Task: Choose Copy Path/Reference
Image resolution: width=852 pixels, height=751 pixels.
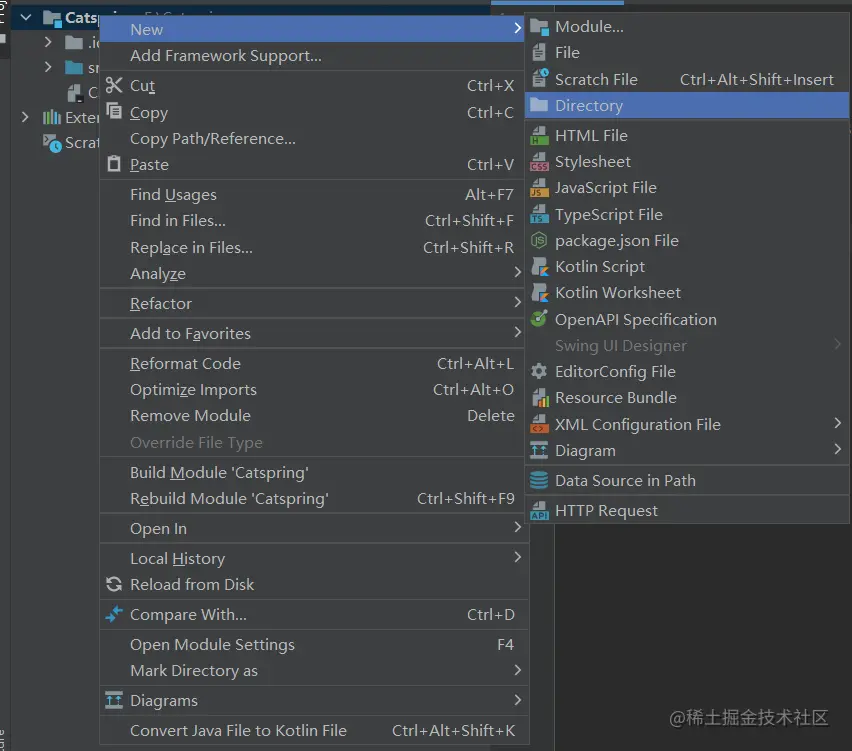Action: click(314, 139)
